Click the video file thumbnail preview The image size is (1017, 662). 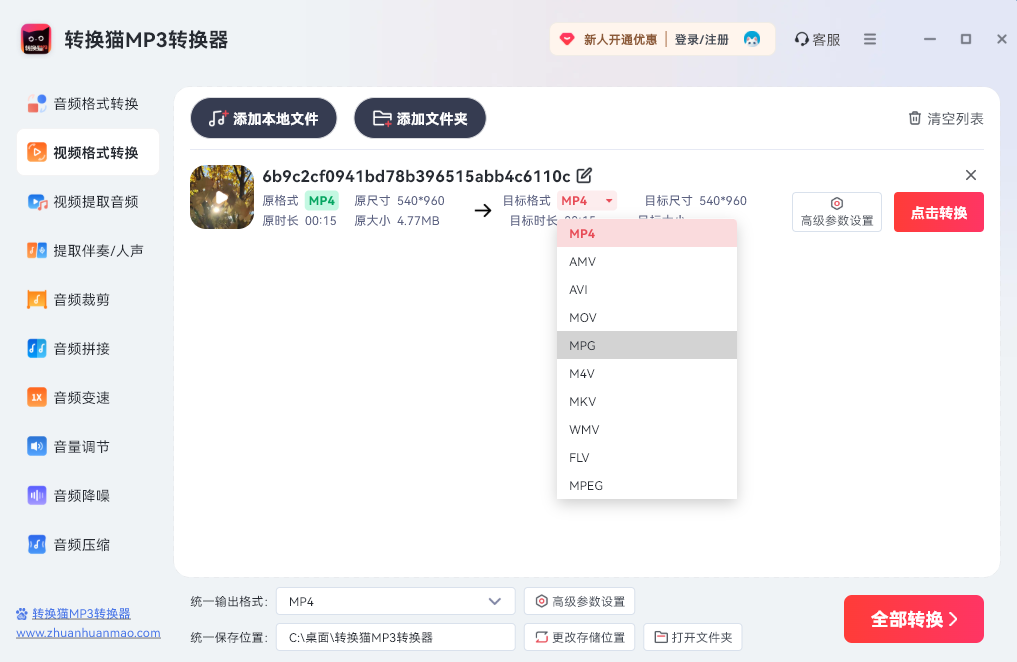[x=221, y=197]
